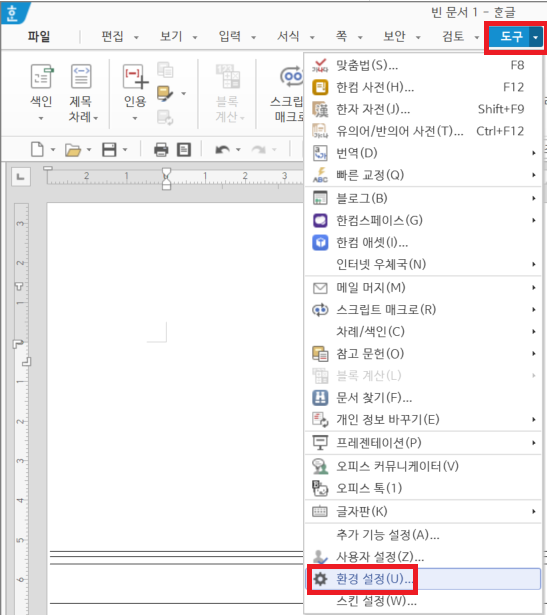Screen dimensions: 547x615
Task: Select 사용자 설정 menu item
Action: point(423,557)
